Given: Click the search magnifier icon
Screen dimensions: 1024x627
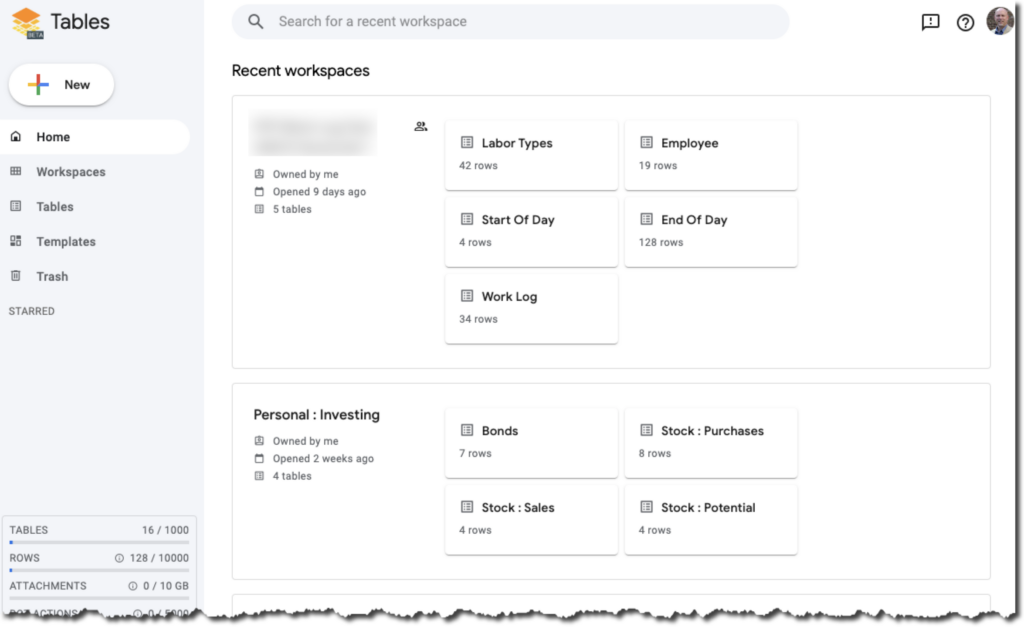Looking at the screenshot, I should [x=256, y=21].
